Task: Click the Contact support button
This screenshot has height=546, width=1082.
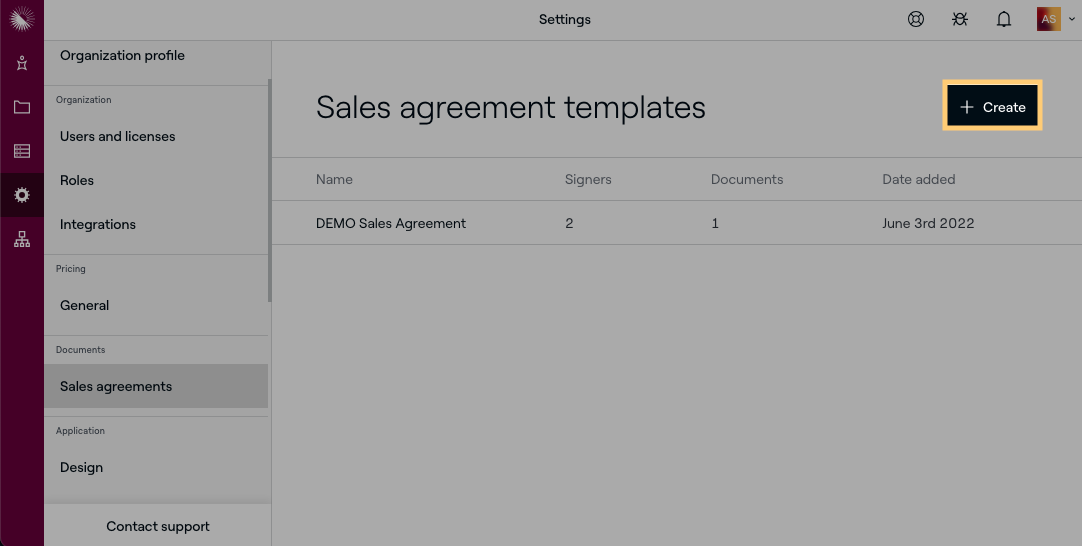Action: [x=158, y=526]
